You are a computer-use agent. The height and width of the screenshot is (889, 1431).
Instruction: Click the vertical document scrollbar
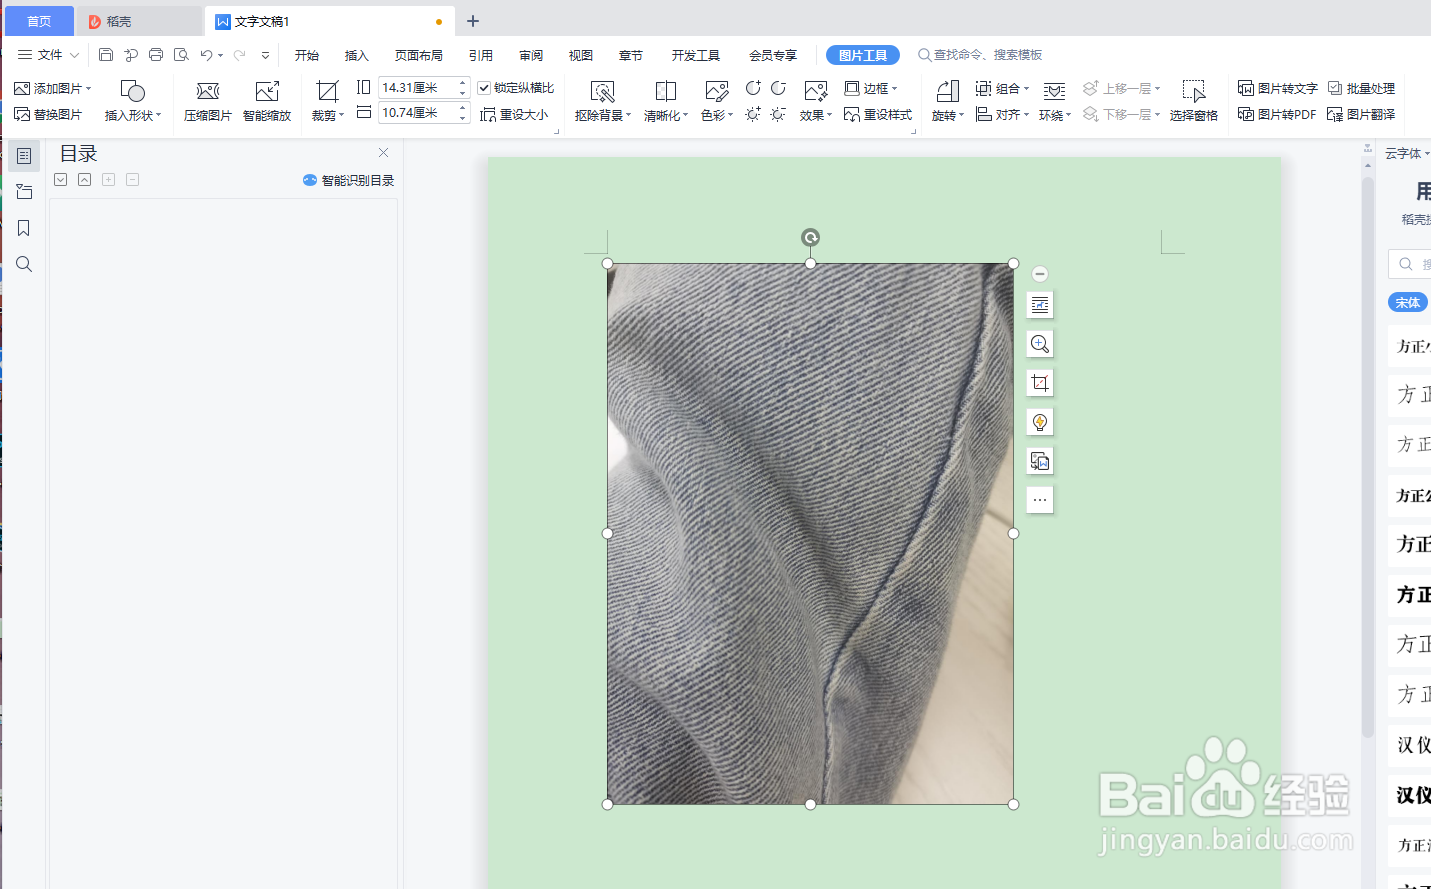pyautogui.click(x=1368, y=457)
